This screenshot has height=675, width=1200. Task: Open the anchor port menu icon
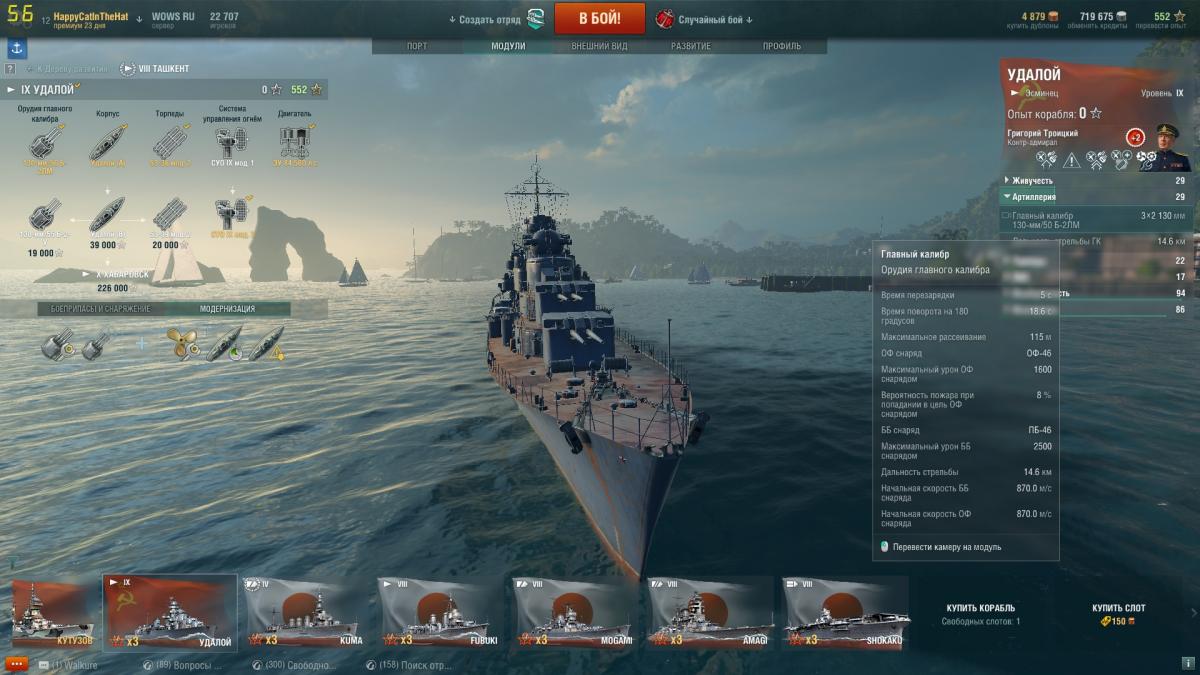click(17, 49)
